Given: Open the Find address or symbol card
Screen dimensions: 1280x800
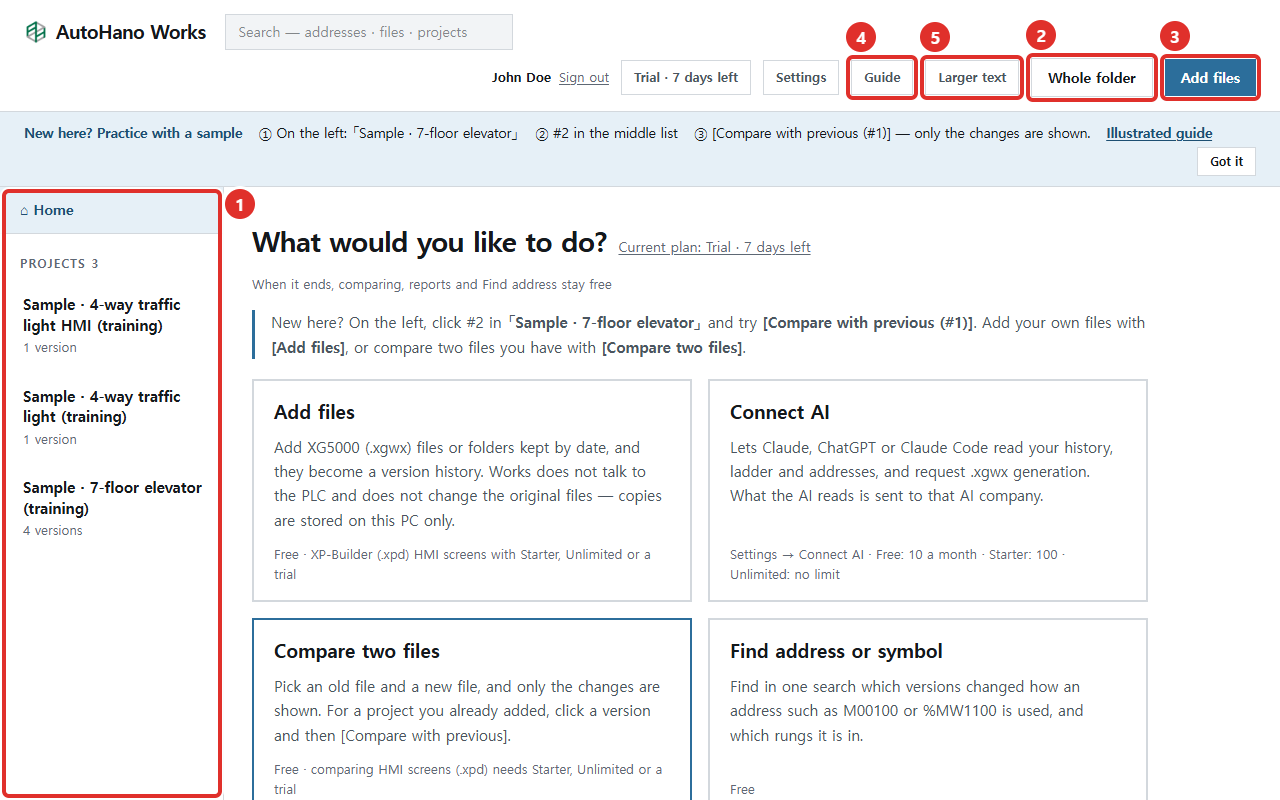Looking at the screenshot, I should click(x=928, y=710).
